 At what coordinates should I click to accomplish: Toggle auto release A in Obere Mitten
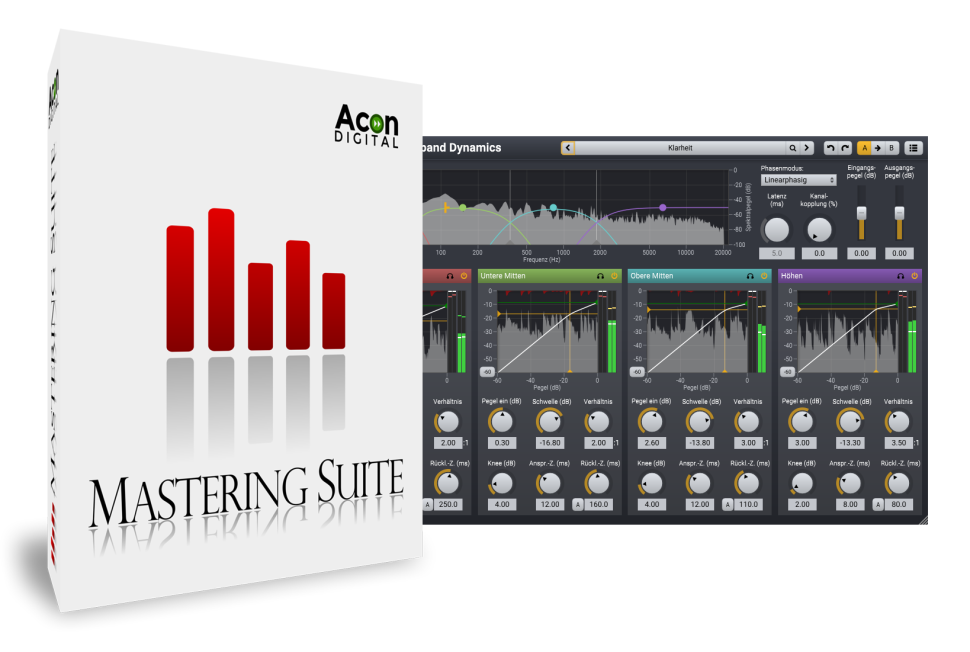coord(728,505)
